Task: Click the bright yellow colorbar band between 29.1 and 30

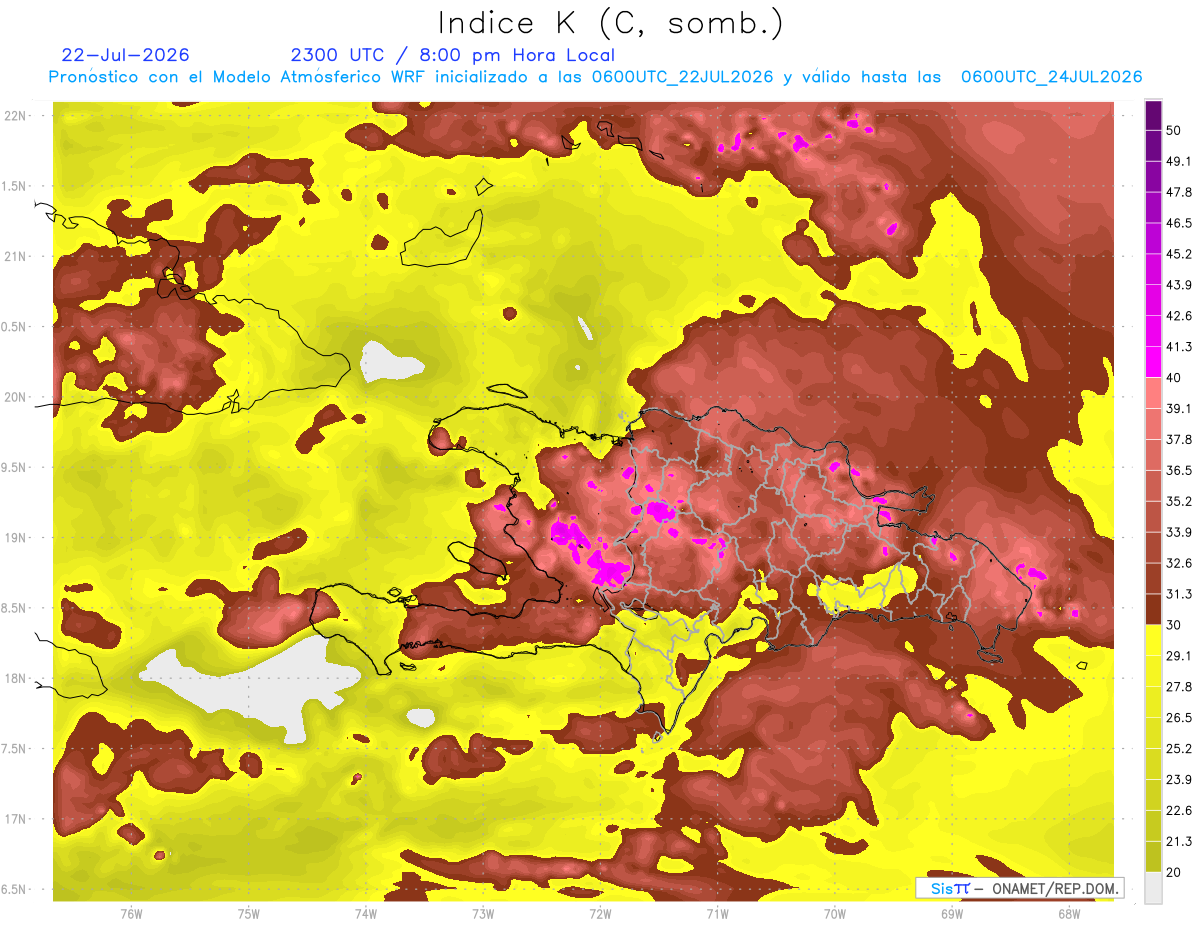Action: (x=1153, y=640)
